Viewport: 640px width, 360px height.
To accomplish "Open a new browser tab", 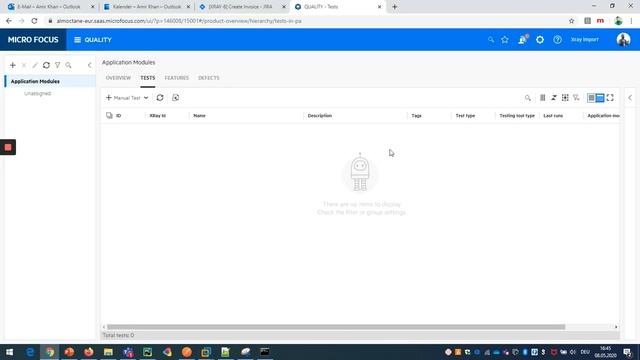I will point(394,7).
